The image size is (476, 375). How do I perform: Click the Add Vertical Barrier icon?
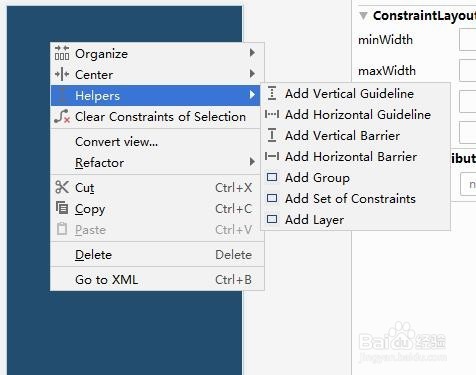272,135
